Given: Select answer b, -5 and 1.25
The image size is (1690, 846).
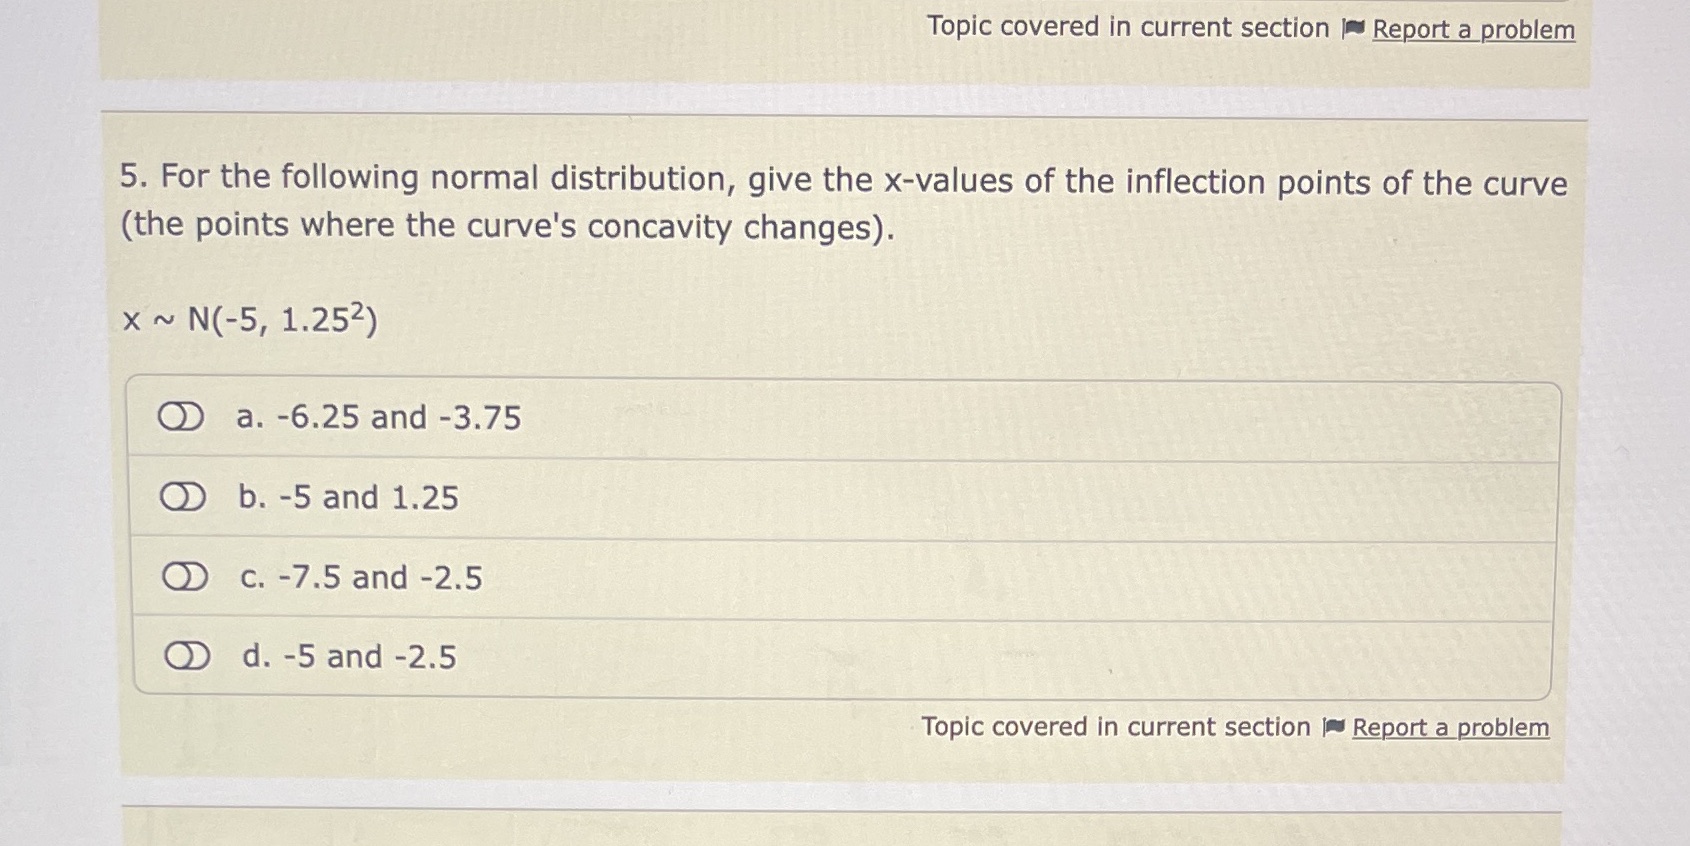Looking at the screenshot, I should pyautogui.click(x=186, y=495).
